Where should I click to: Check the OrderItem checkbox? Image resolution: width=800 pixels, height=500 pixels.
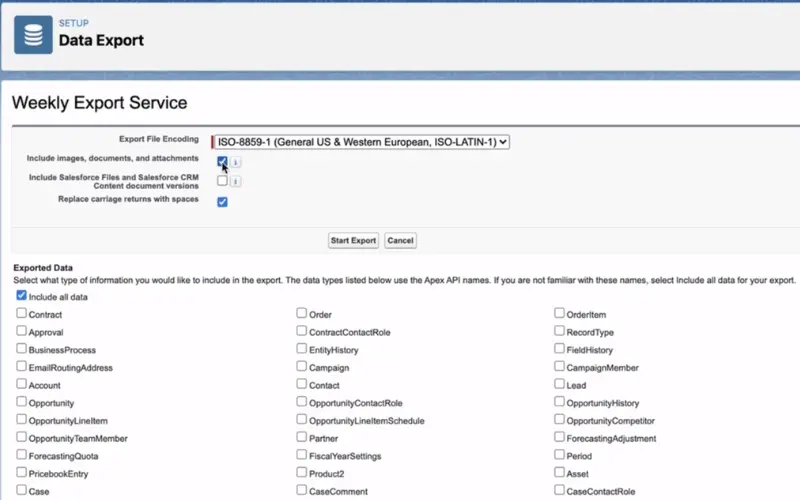coord(559,313)
